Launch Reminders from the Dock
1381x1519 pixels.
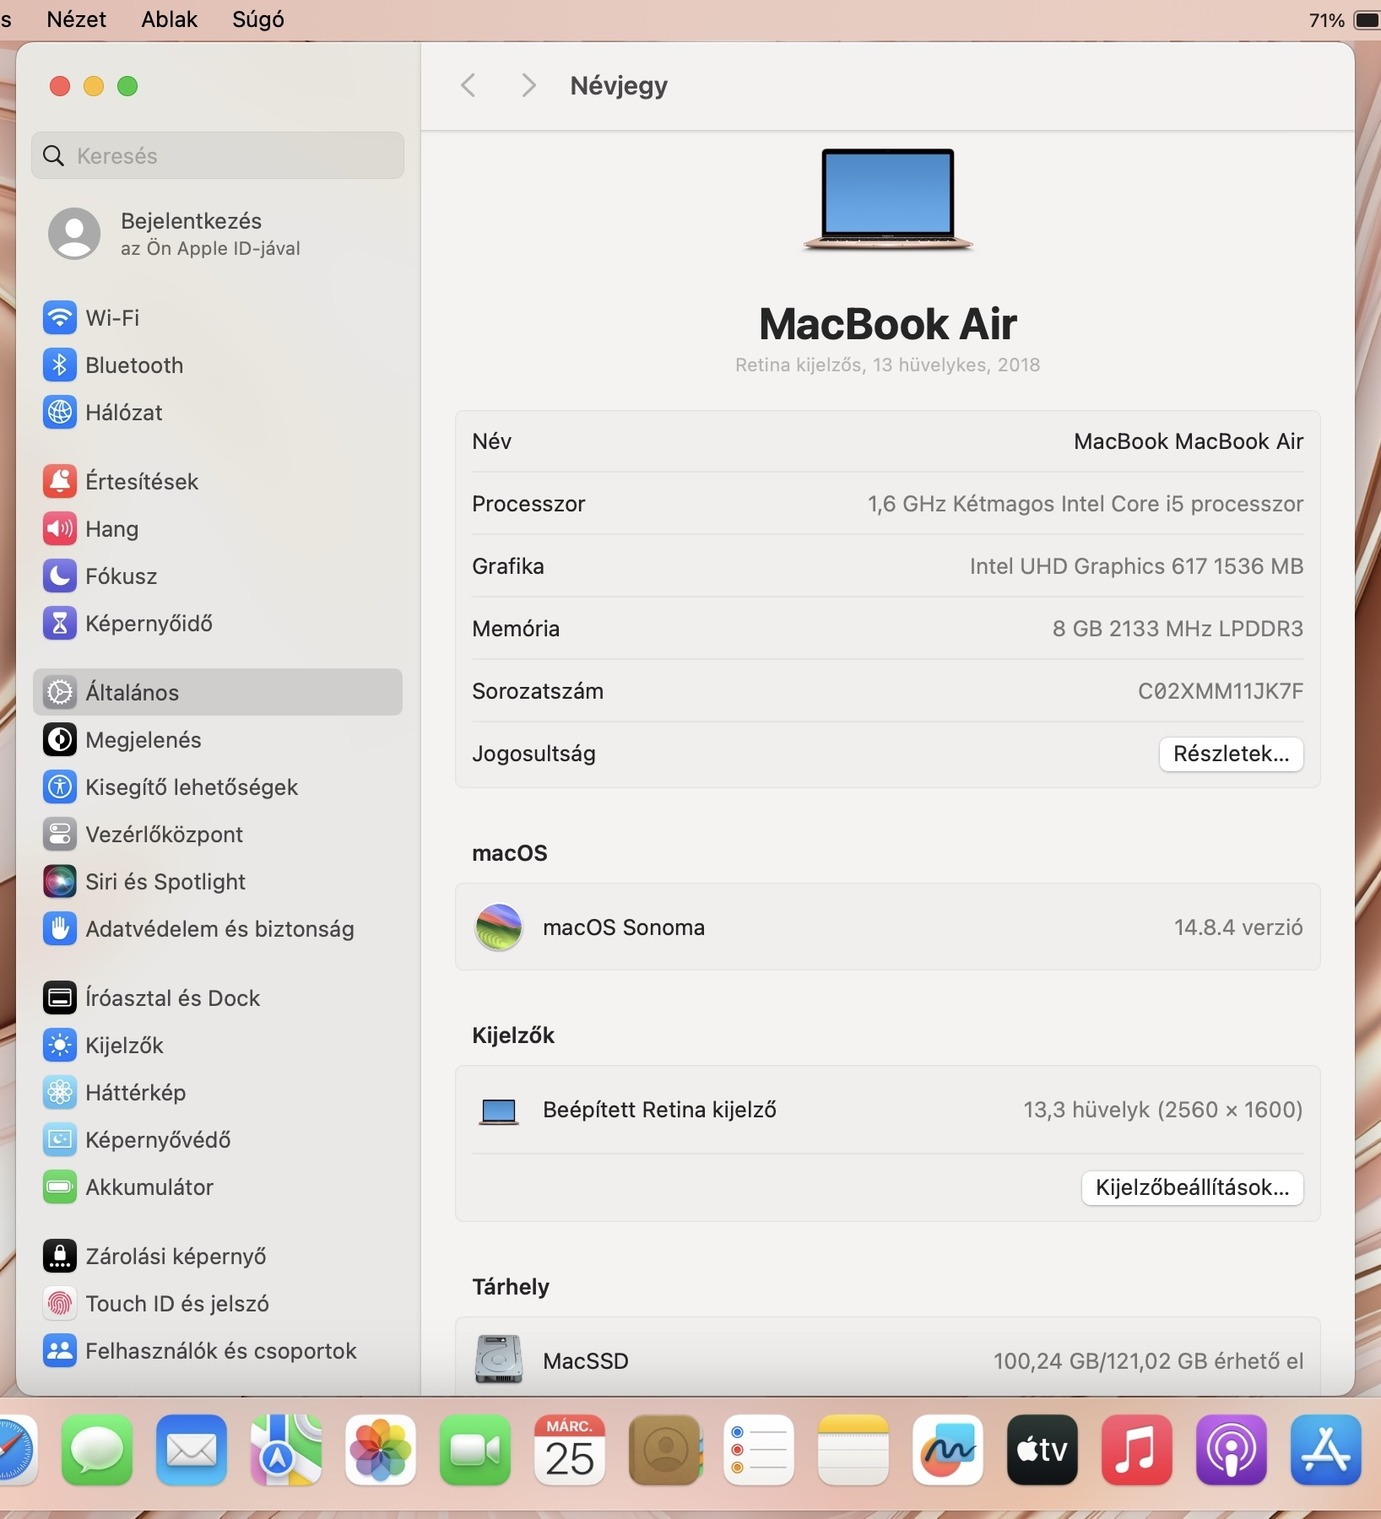click(759, 1450)
